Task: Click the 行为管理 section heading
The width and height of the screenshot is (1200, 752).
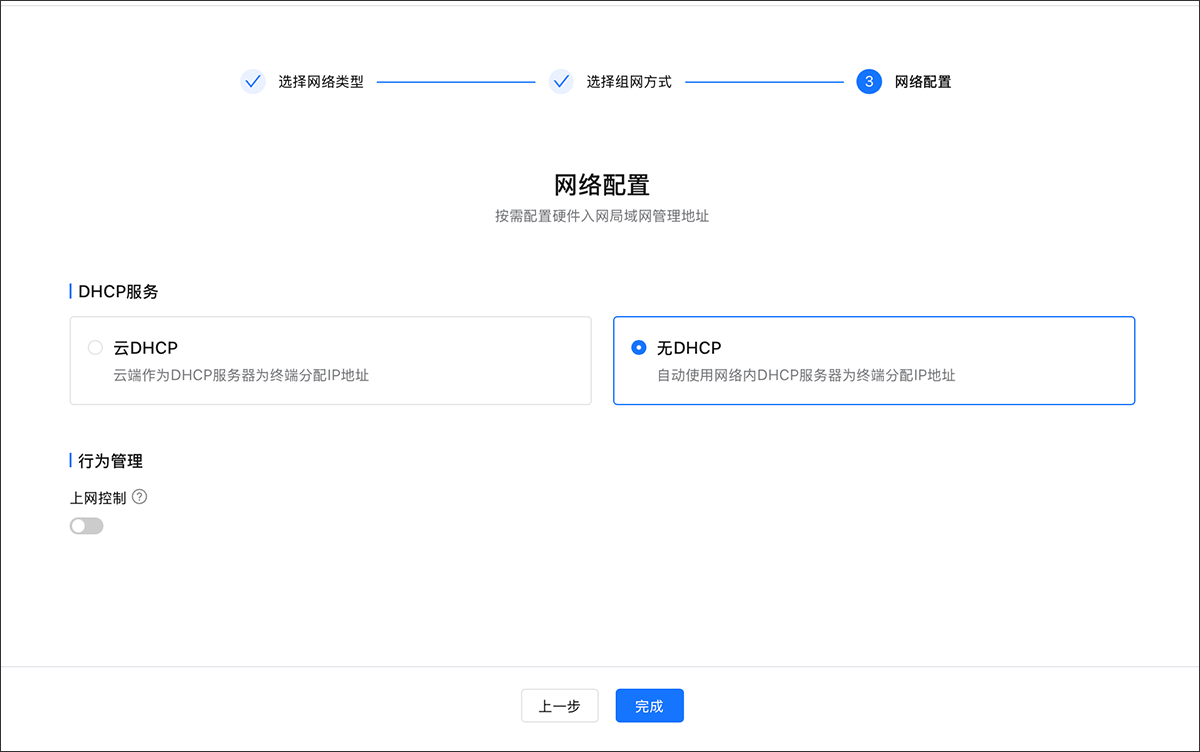Action: [x=110, y=461]
